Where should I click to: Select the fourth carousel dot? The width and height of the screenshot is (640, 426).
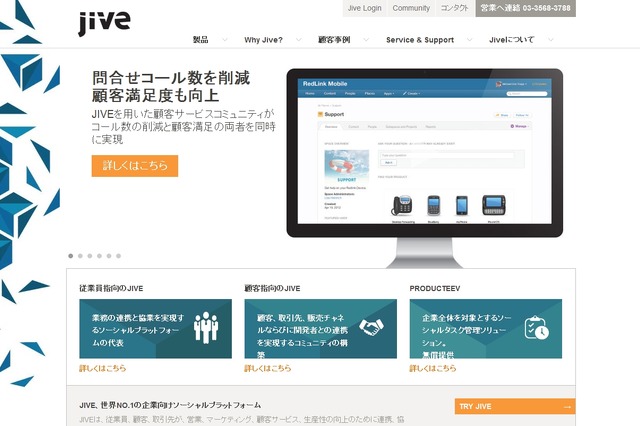(99, 256)
